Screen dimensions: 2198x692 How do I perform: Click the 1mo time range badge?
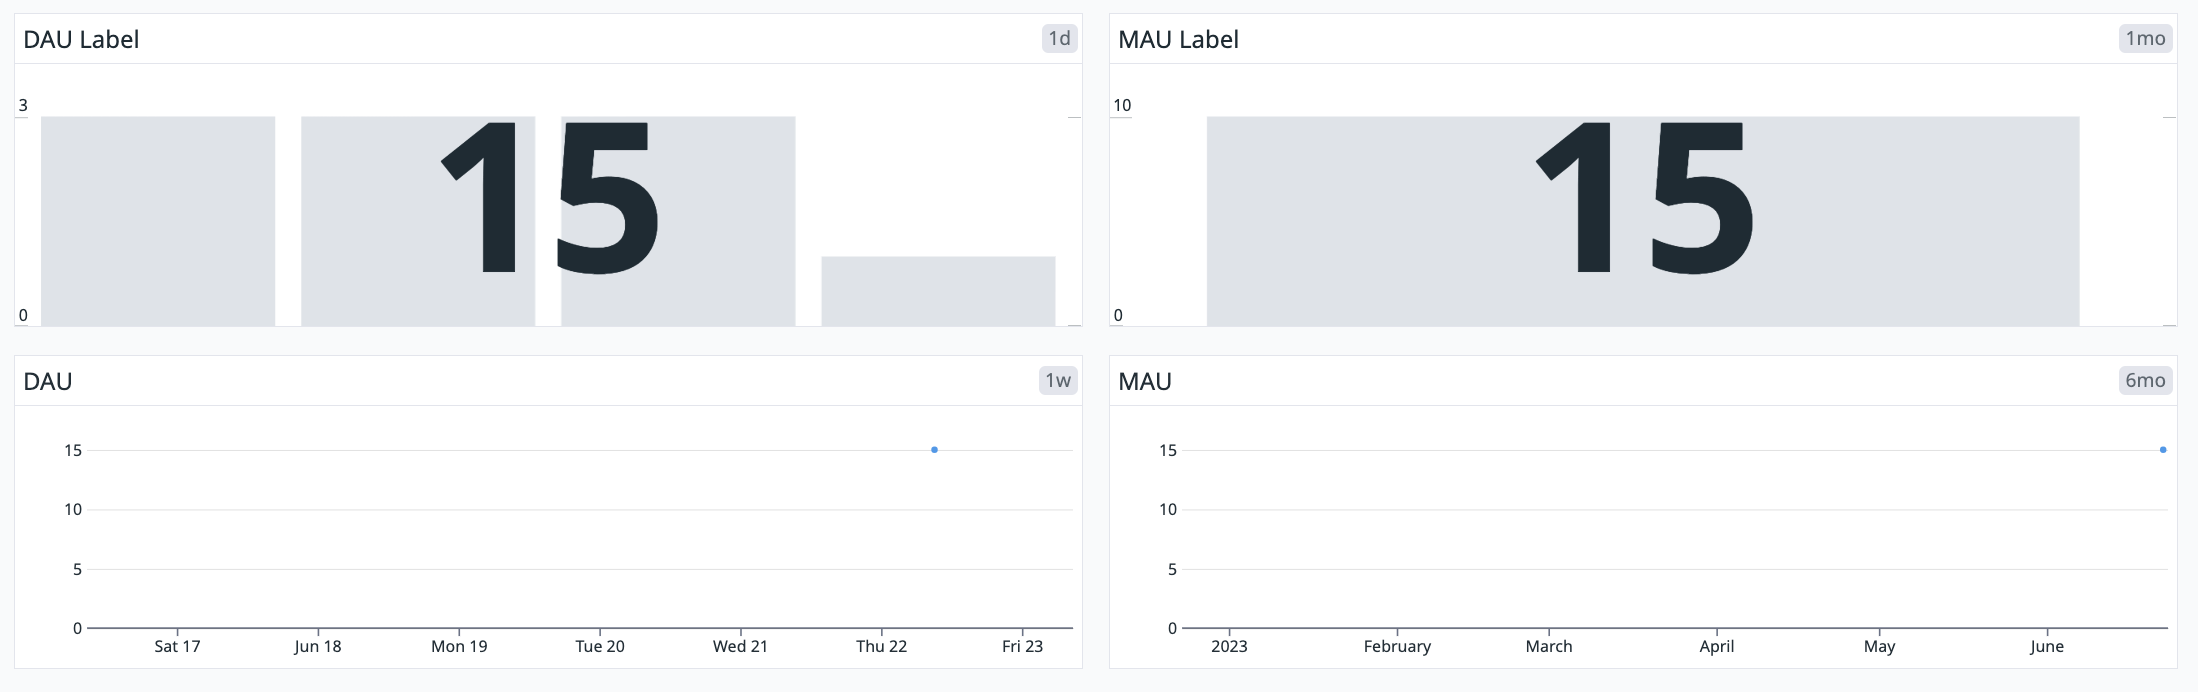pos(2145,39)
